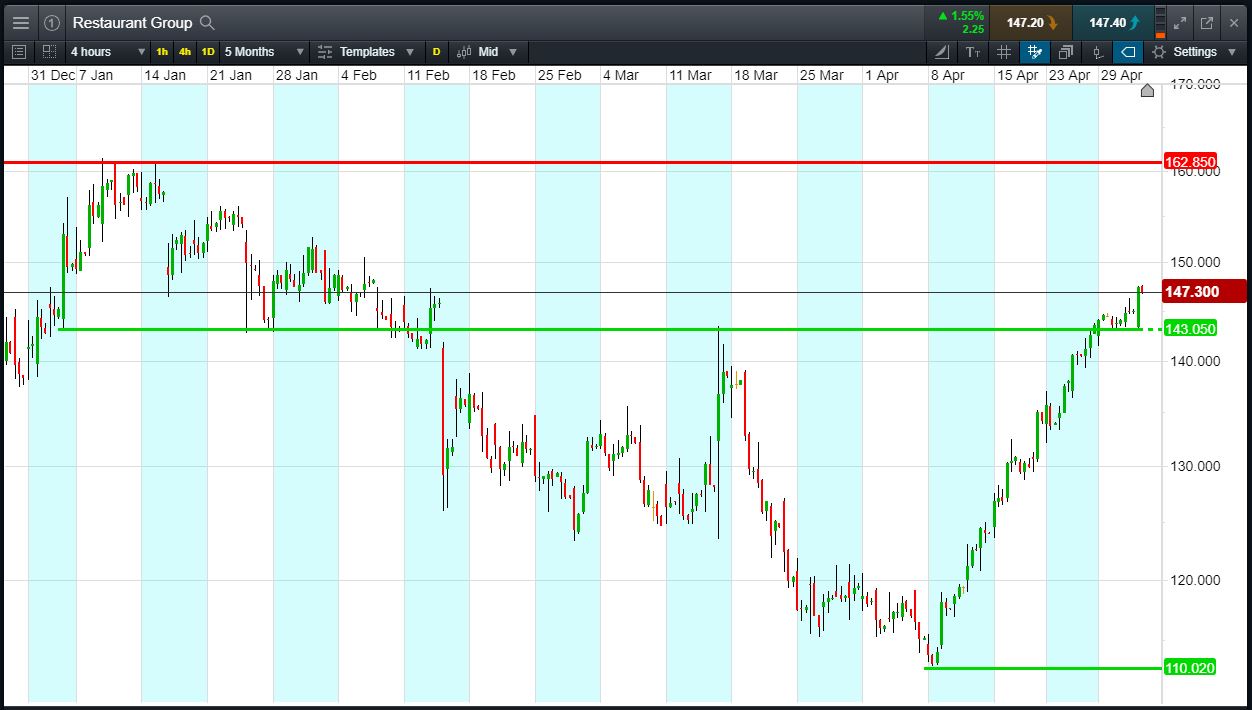Image resolution: width=1252 pixels, height=710 pixels.
Task: Click the sell price 147.20 button
Action: [x=1029, y=22]
